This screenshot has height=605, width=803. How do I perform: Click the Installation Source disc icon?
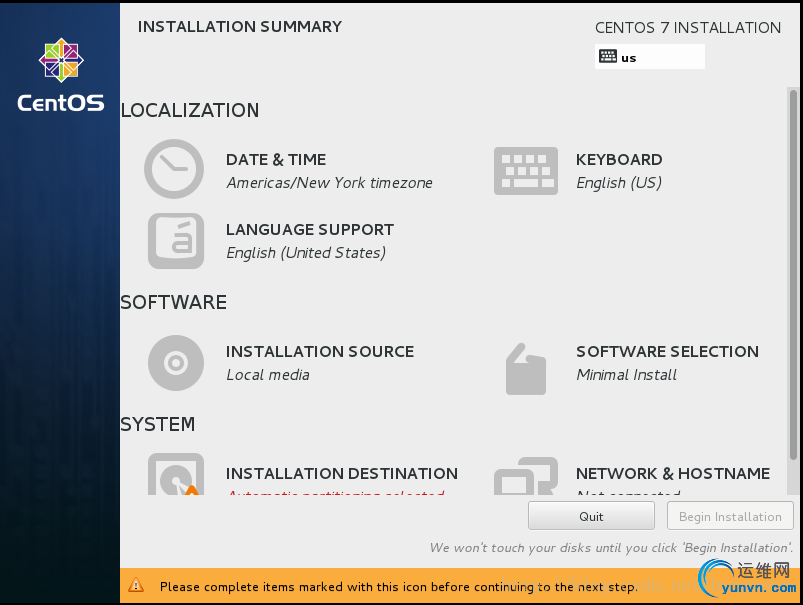pyautogui.click(x=176, y=363)
